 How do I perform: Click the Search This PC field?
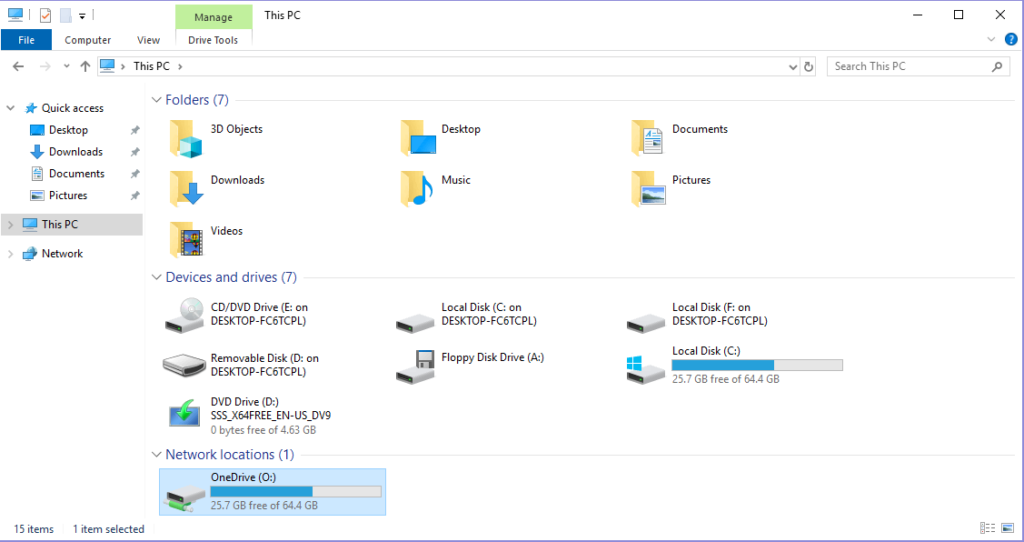908,66
